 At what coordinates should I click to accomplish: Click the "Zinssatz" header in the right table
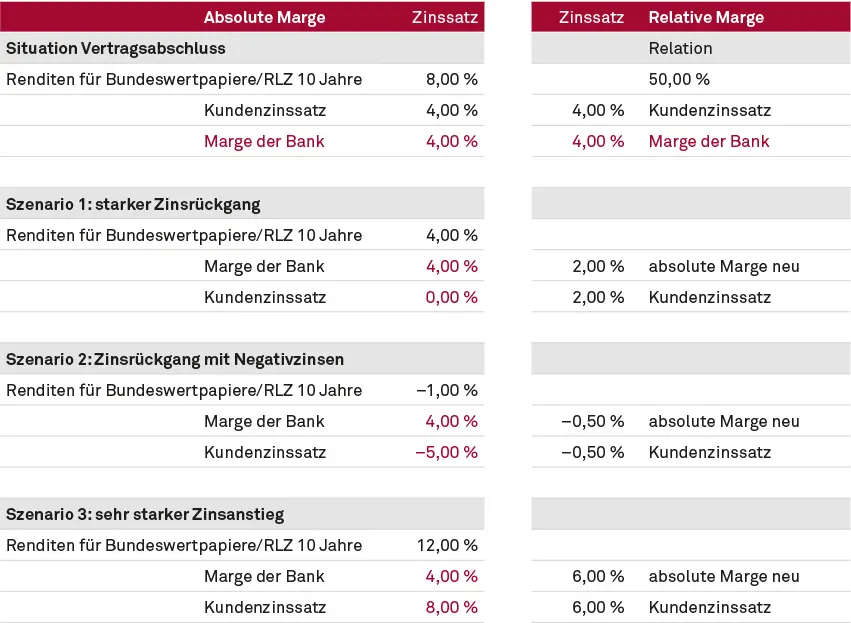[592, 17]
